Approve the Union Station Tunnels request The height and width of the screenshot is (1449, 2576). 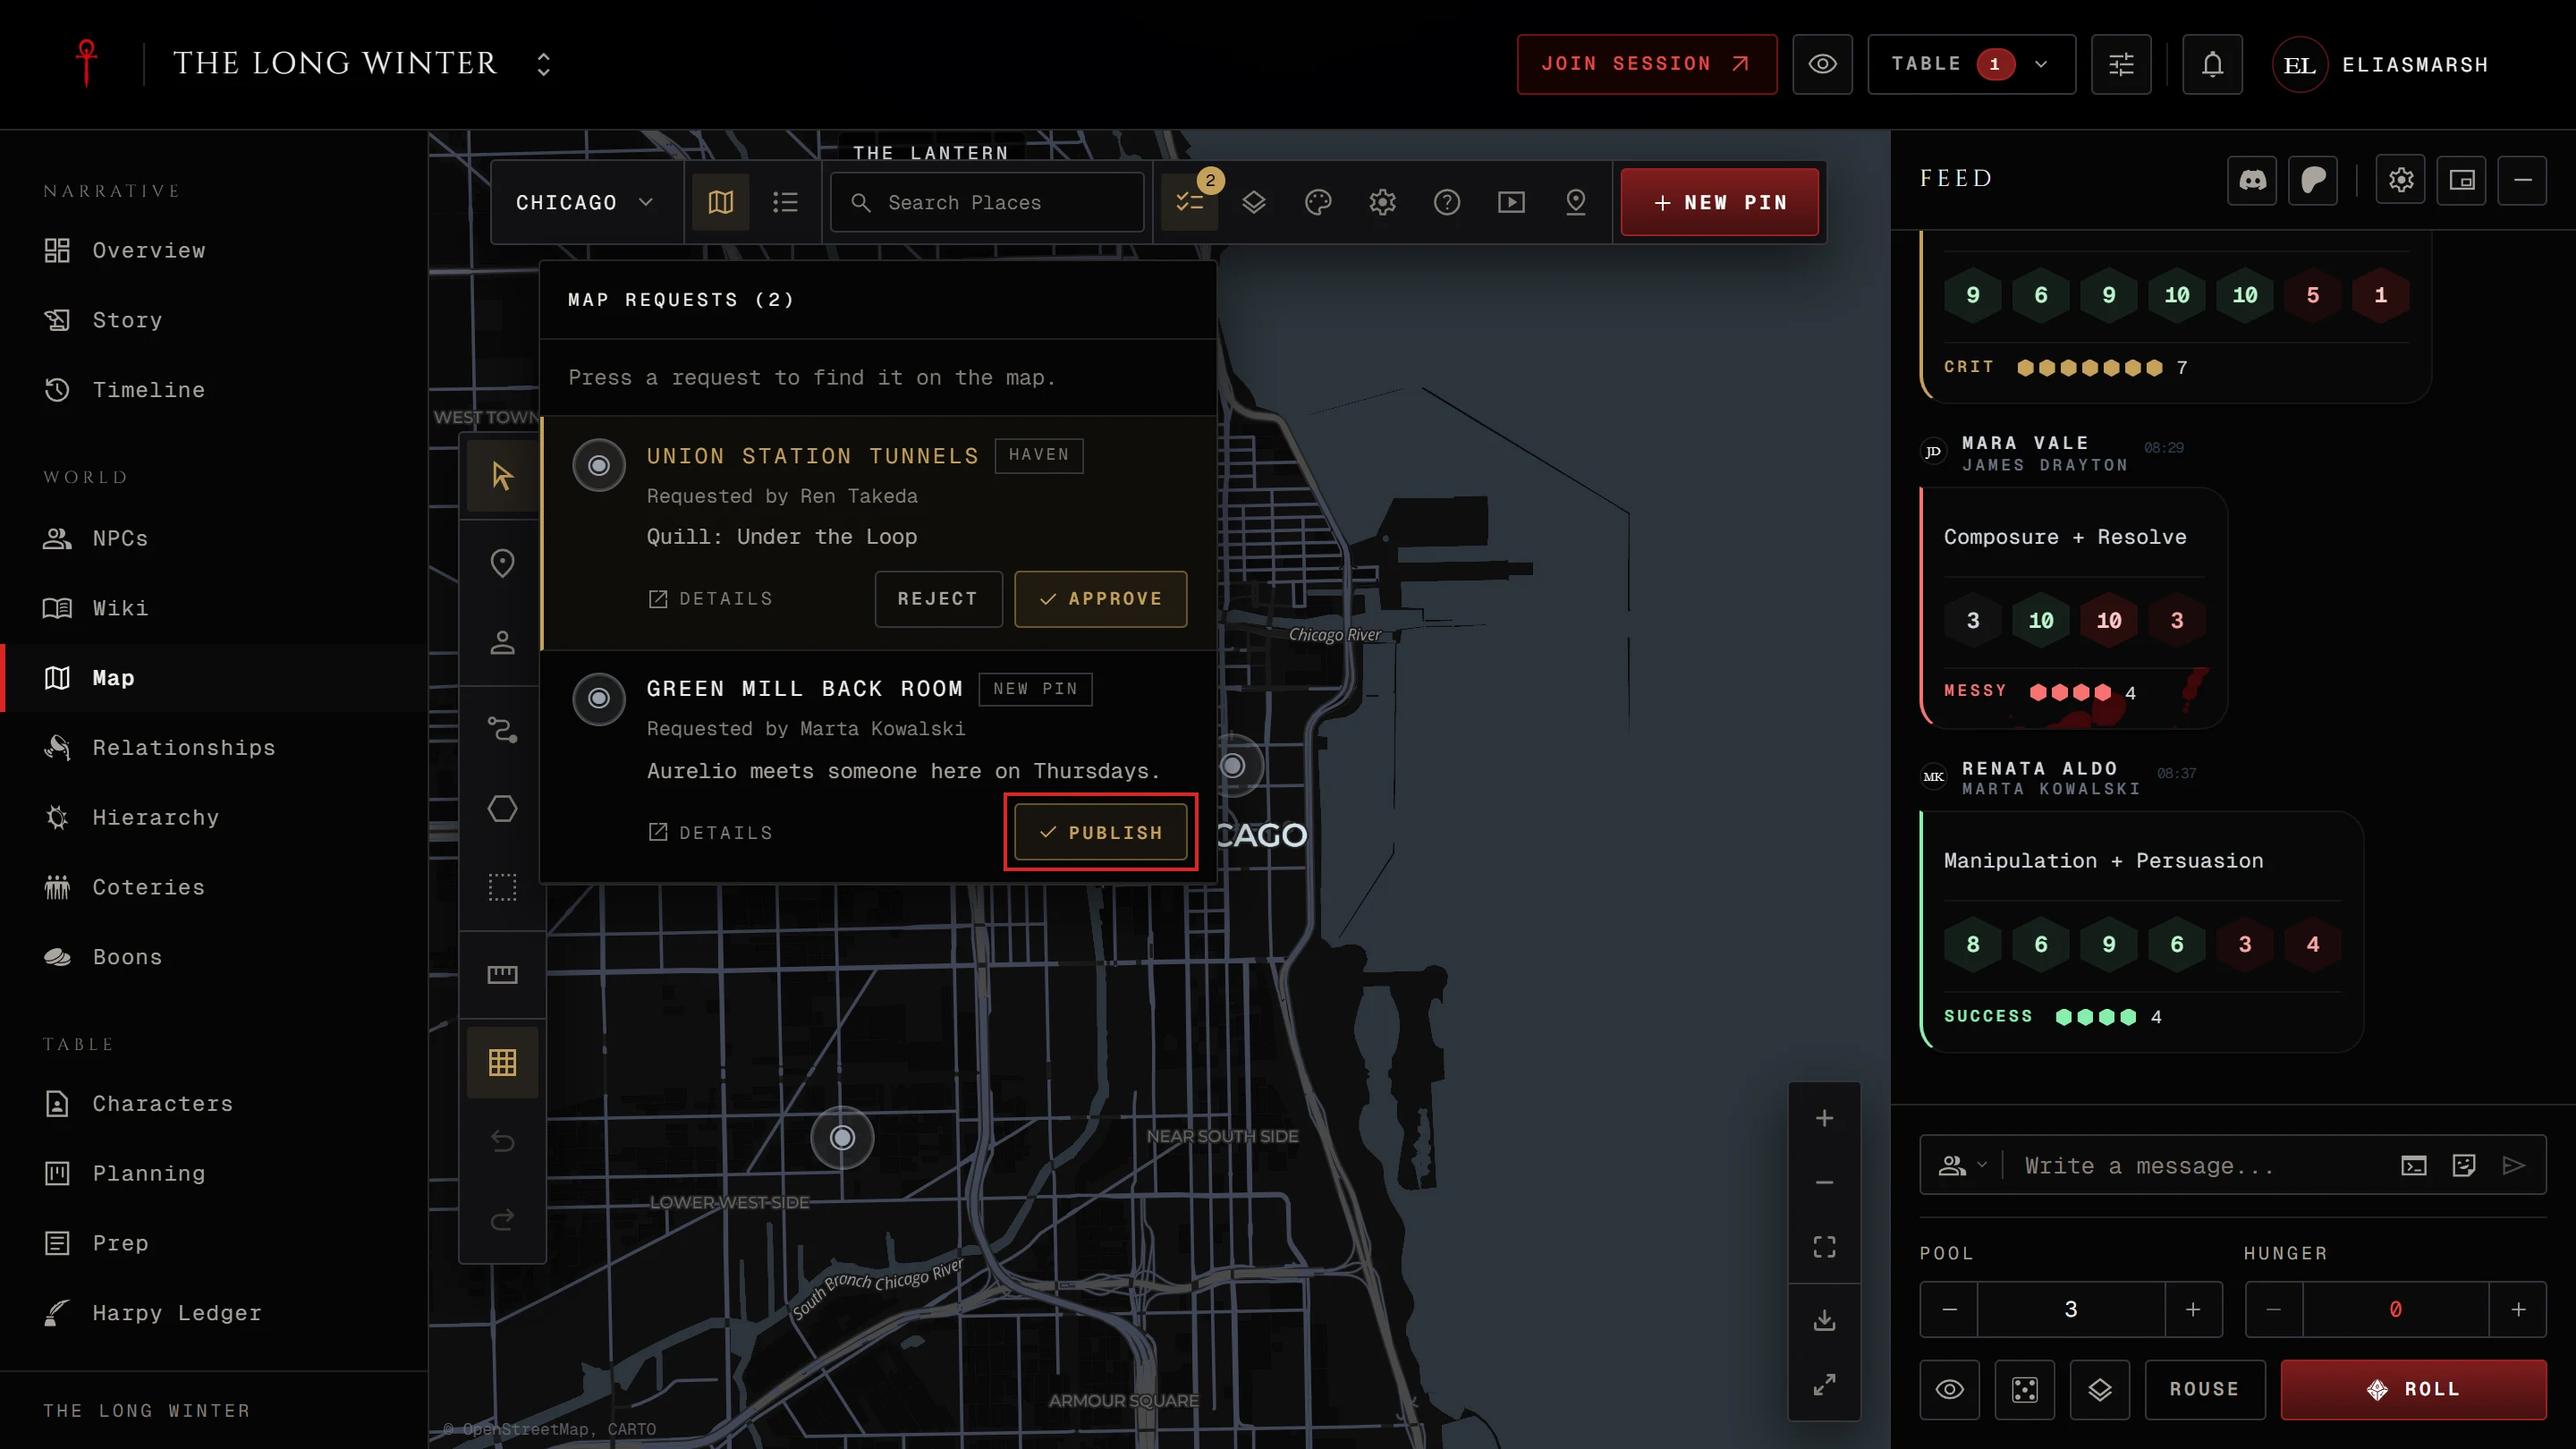click(1100, 599)
